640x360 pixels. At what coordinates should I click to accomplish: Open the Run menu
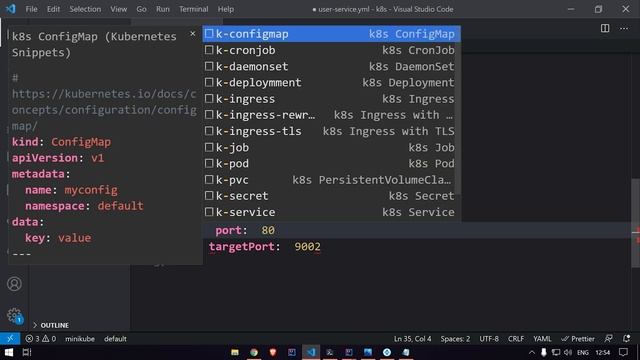pyautogui.click(x=162, y=9)
